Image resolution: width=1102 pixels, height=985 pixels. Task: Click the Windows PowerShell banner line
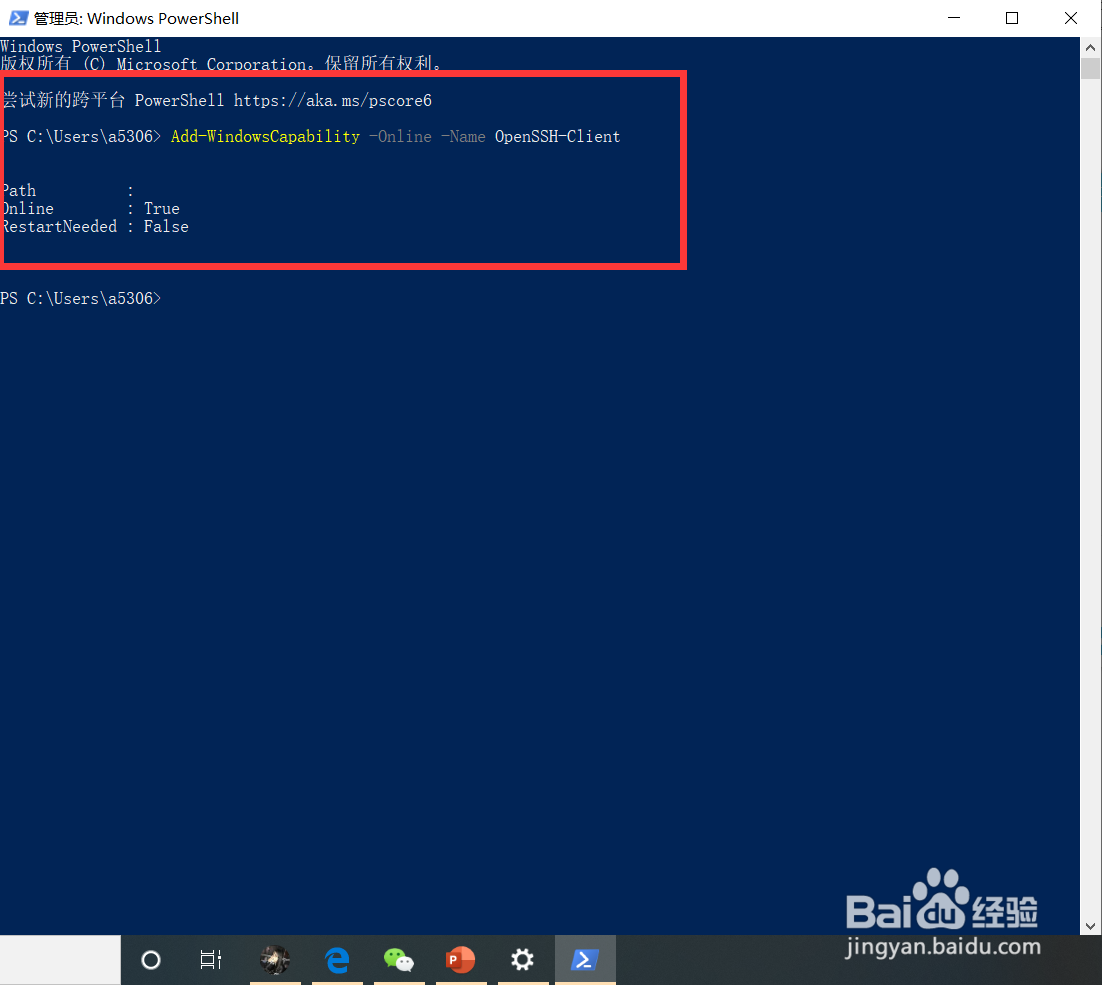point(81,46)
